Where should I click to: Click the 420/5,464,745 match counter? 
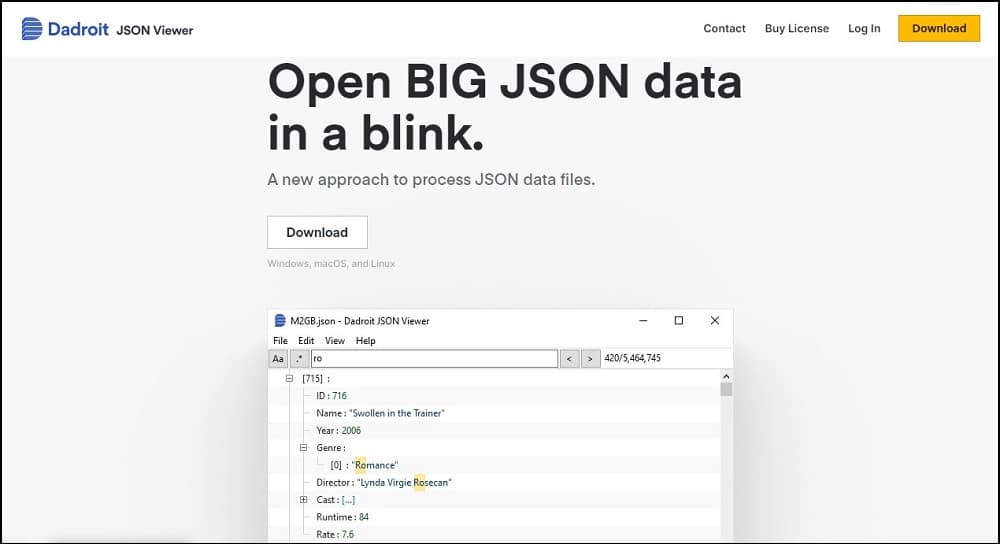(x=632, y=358)
